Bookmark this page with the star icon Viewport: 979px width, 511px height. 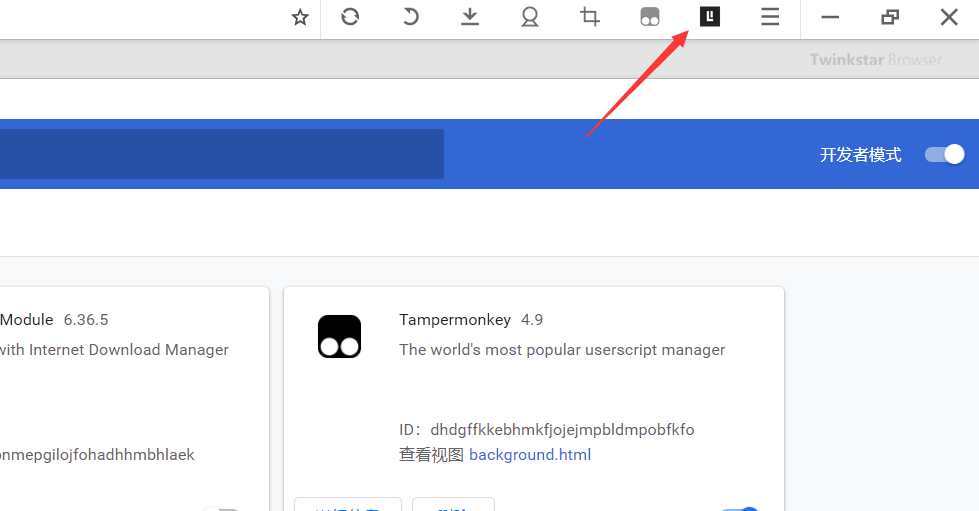pyautogui.click(x=300, y=17)
